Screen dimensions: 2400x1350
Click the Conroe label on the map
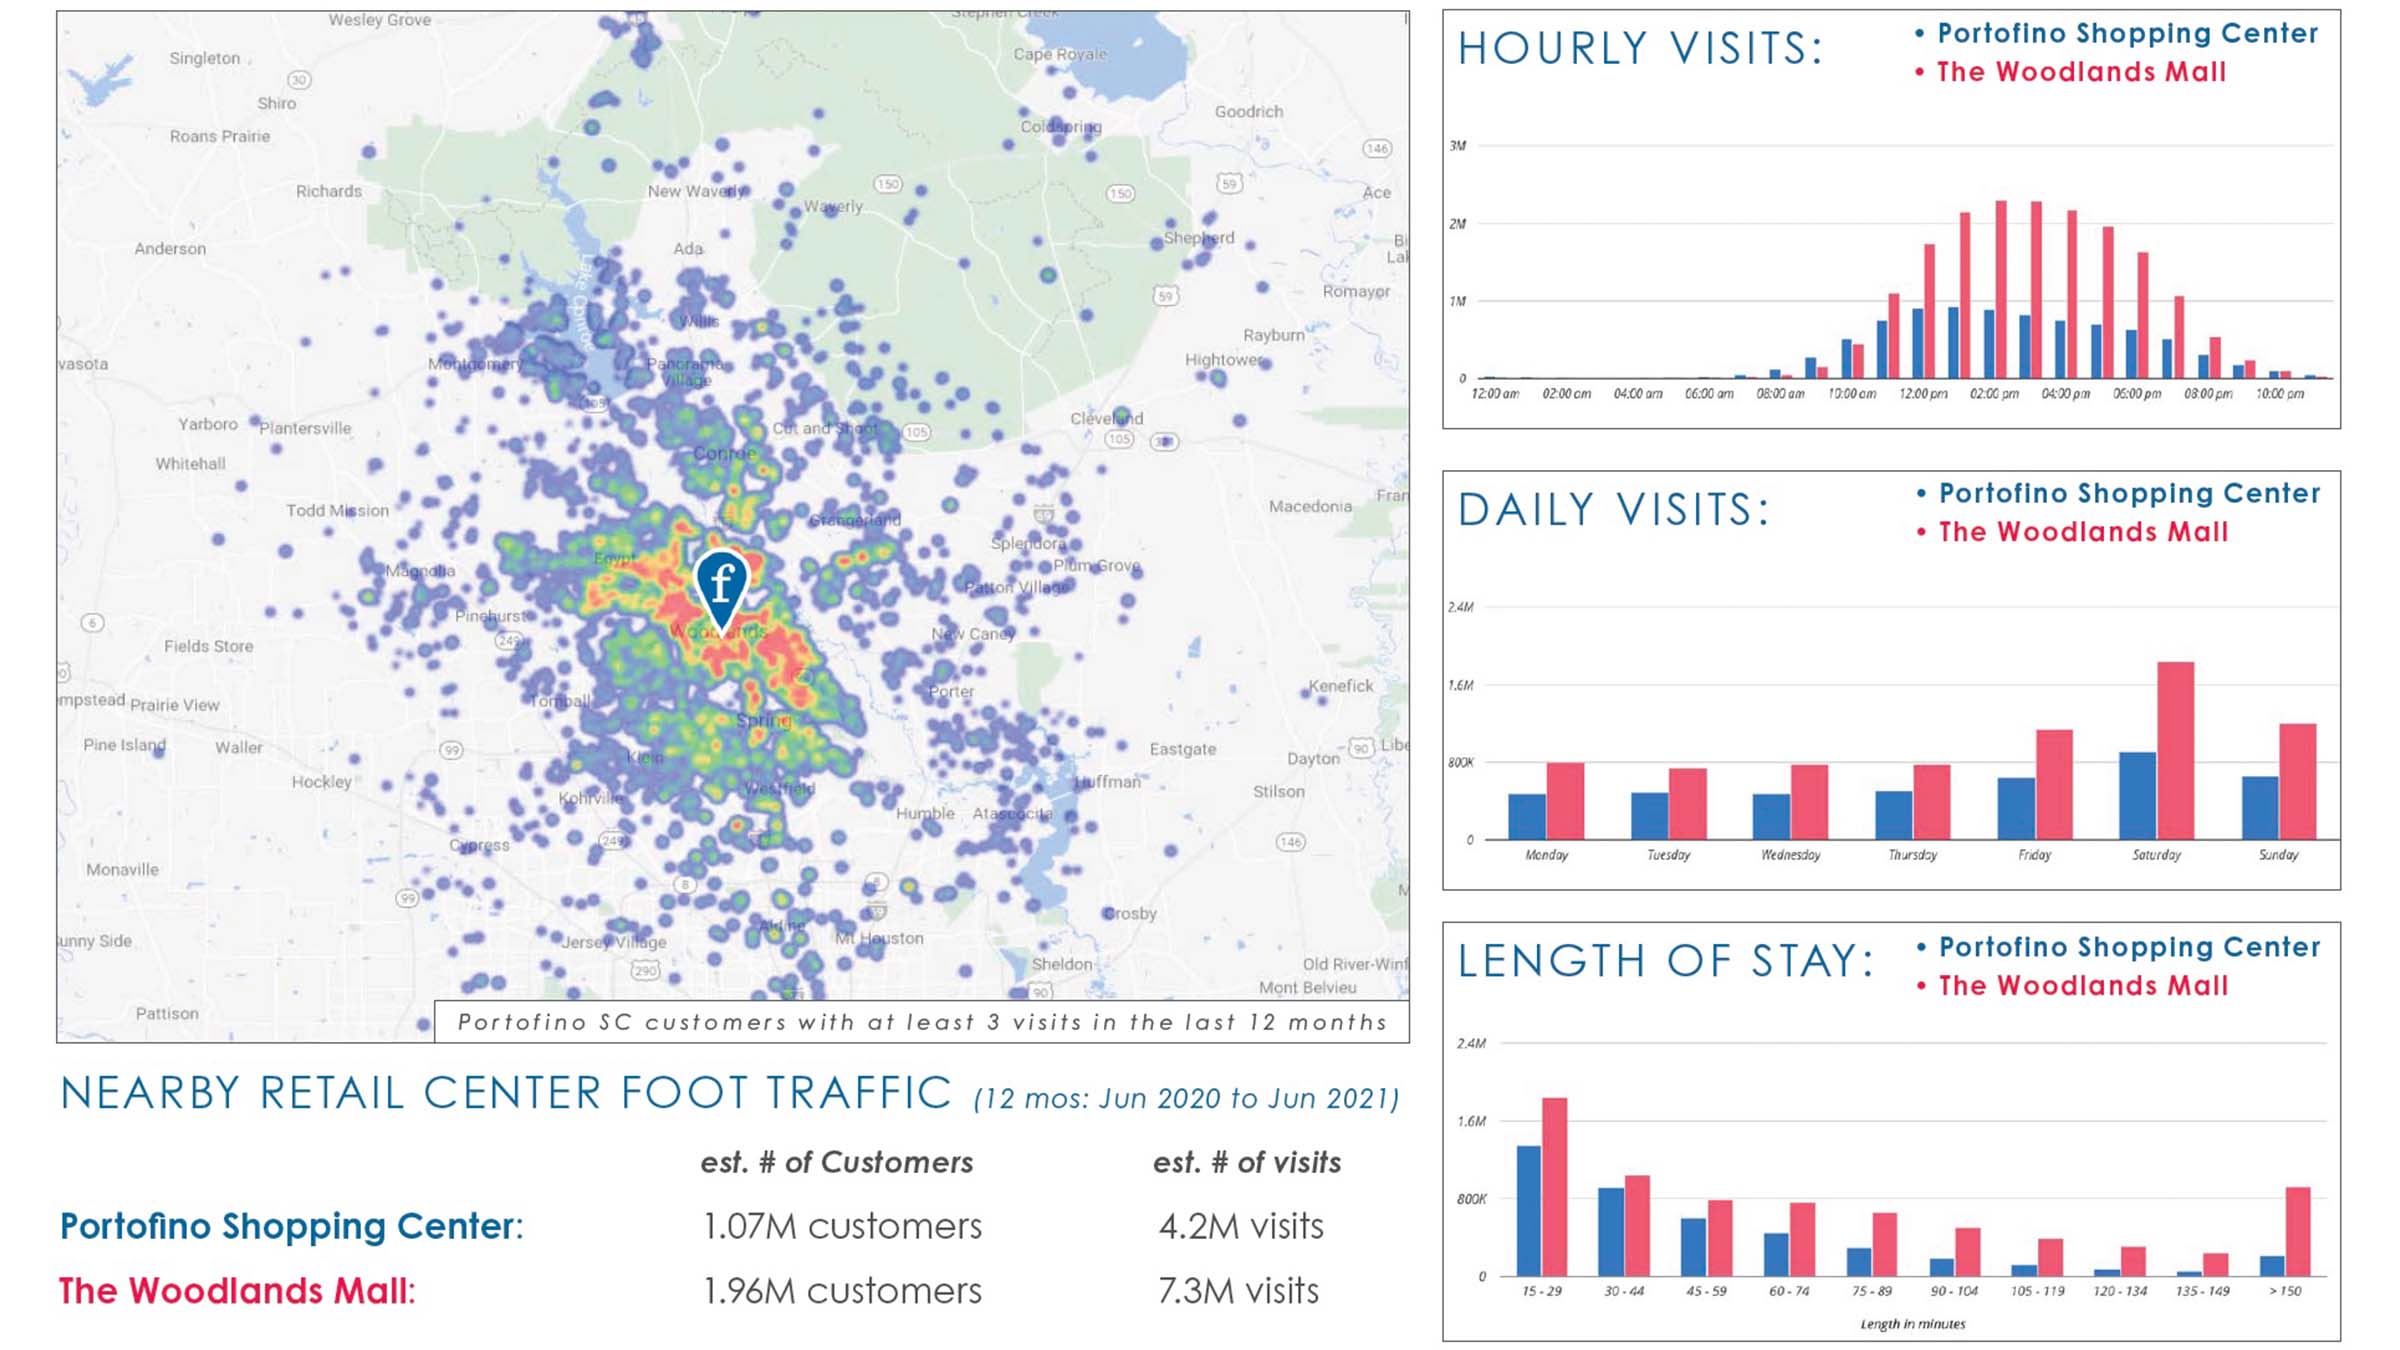tap(724, 453)
